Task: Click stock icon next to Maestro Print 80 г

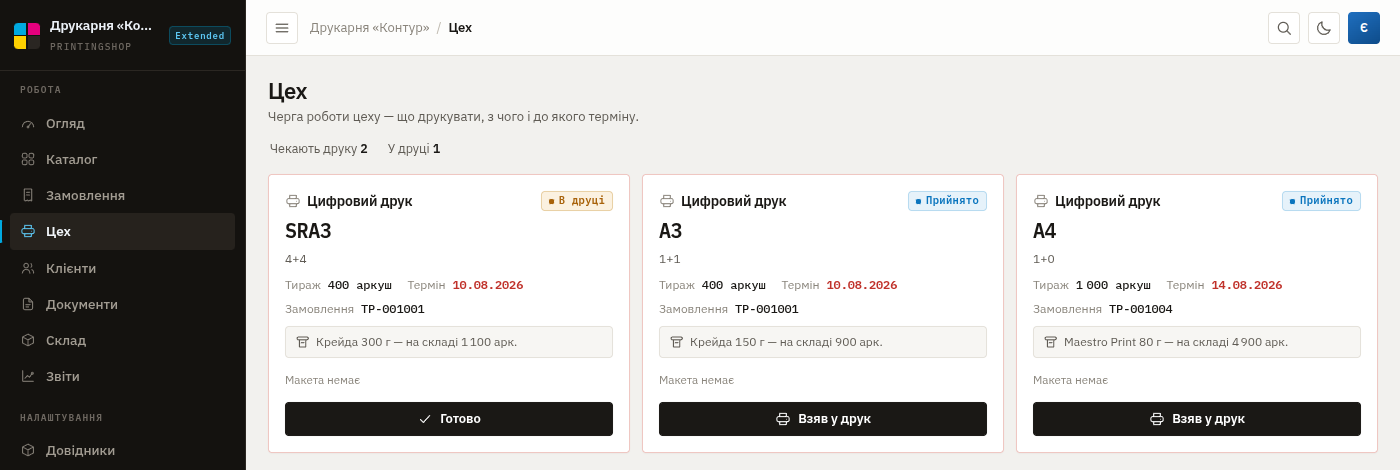Action: [1051, 342]
